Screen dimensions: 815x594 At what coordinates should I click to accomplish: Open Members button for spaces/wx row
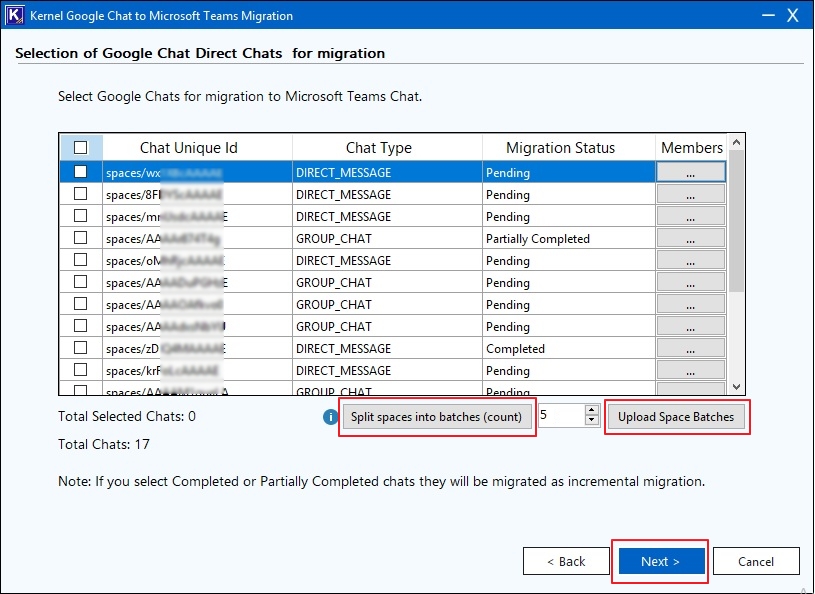691,172
